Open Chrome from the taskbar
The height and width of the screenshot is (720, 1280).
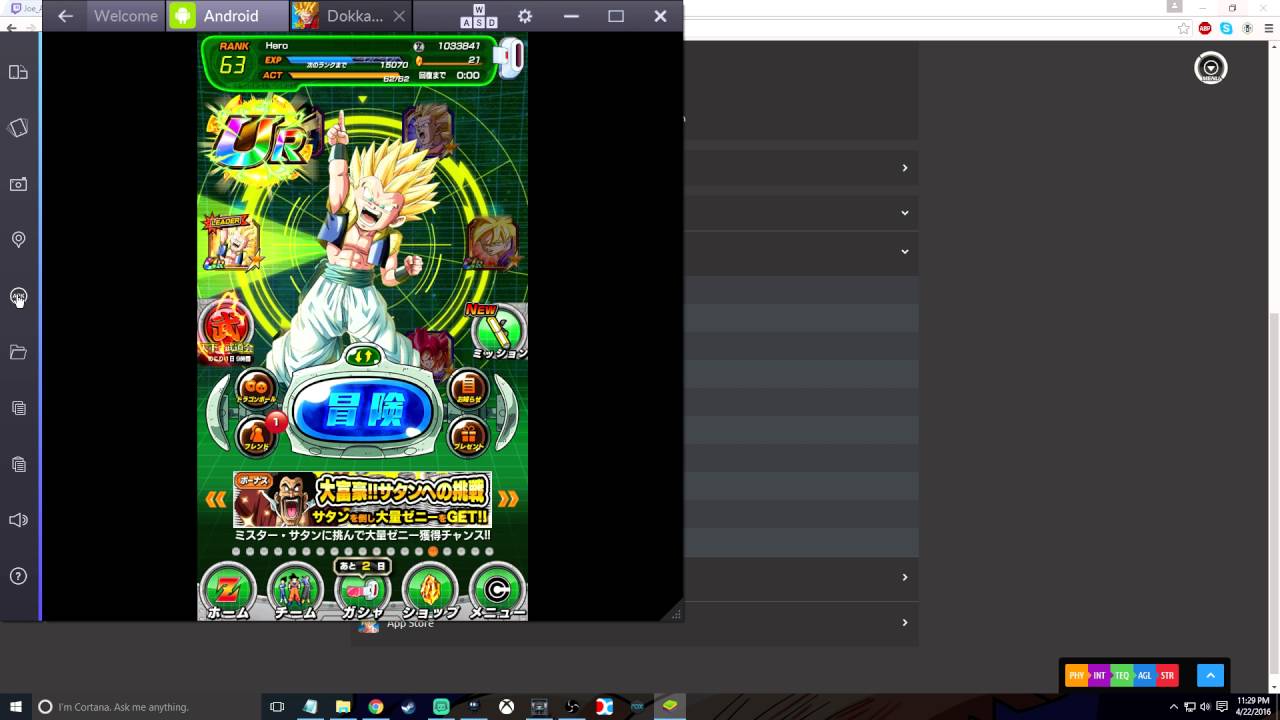click(x=375, y=707)
